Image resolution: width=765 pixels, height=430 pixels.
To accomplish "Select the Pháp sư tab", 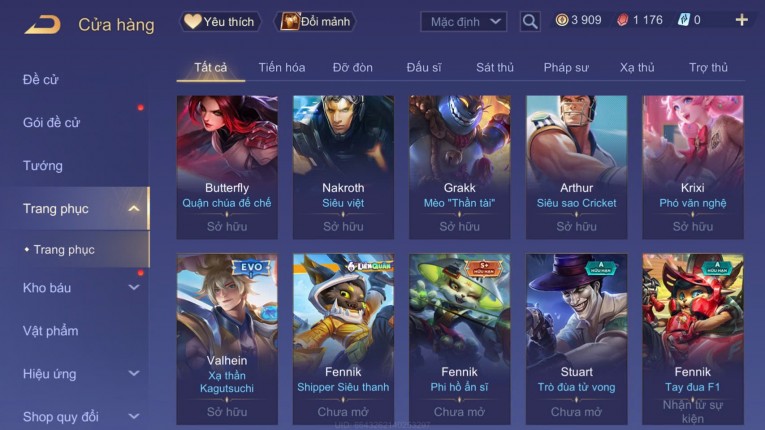I will 566,67.
